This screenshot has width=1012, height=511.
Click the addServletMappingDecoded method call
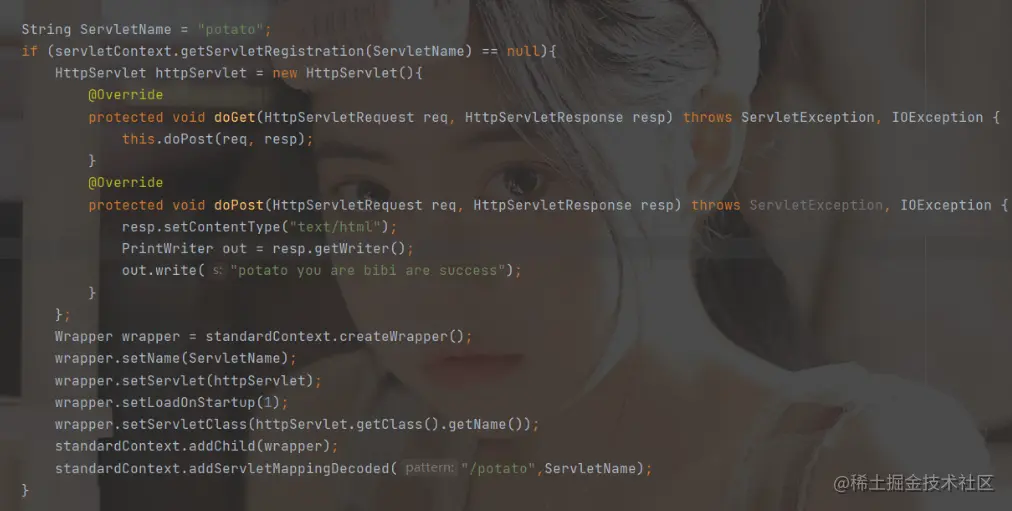point(288,468)
